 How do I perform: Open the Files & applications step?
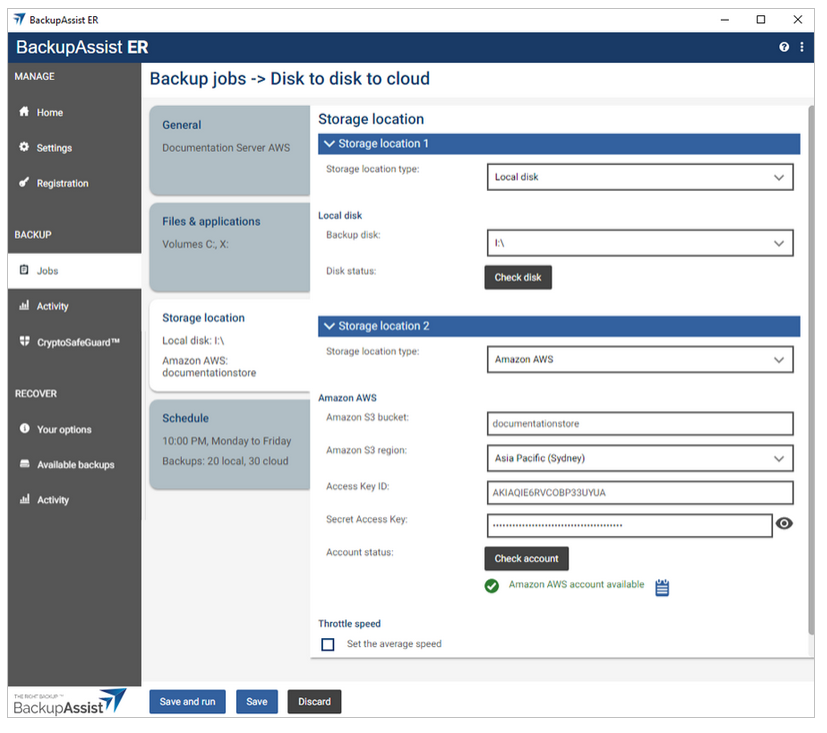pos(229,241)
